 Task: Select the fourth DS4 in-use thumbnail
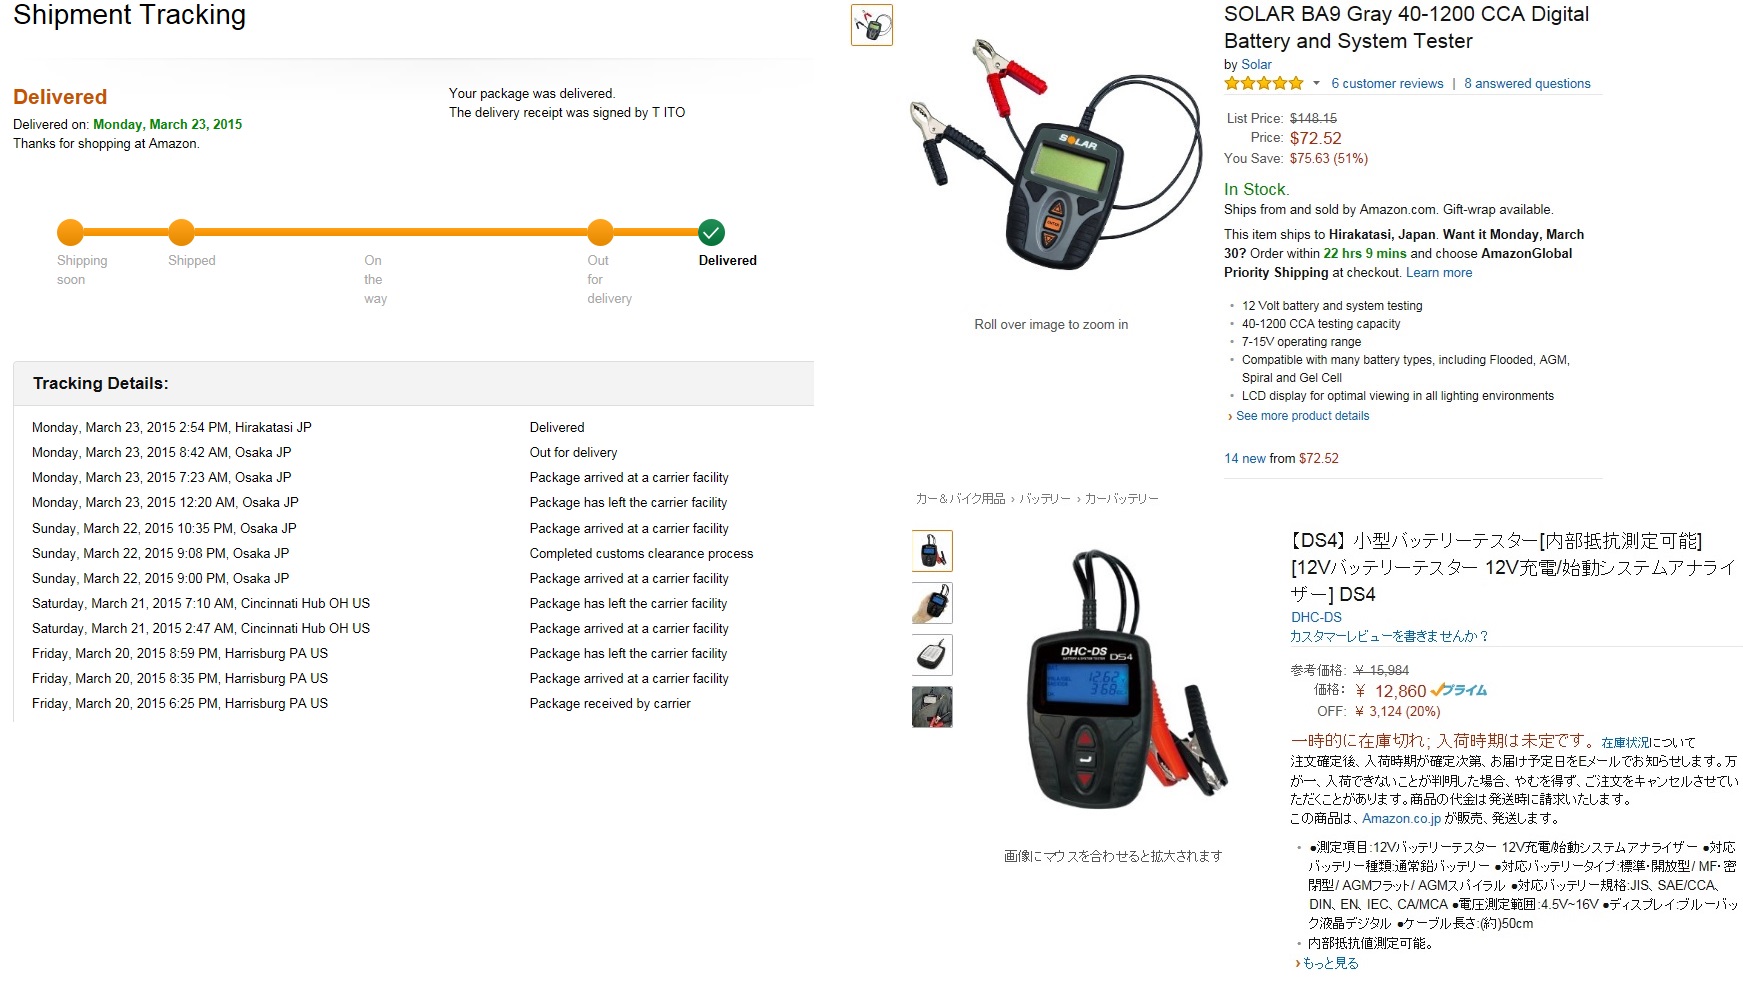[x=932, y=707]
